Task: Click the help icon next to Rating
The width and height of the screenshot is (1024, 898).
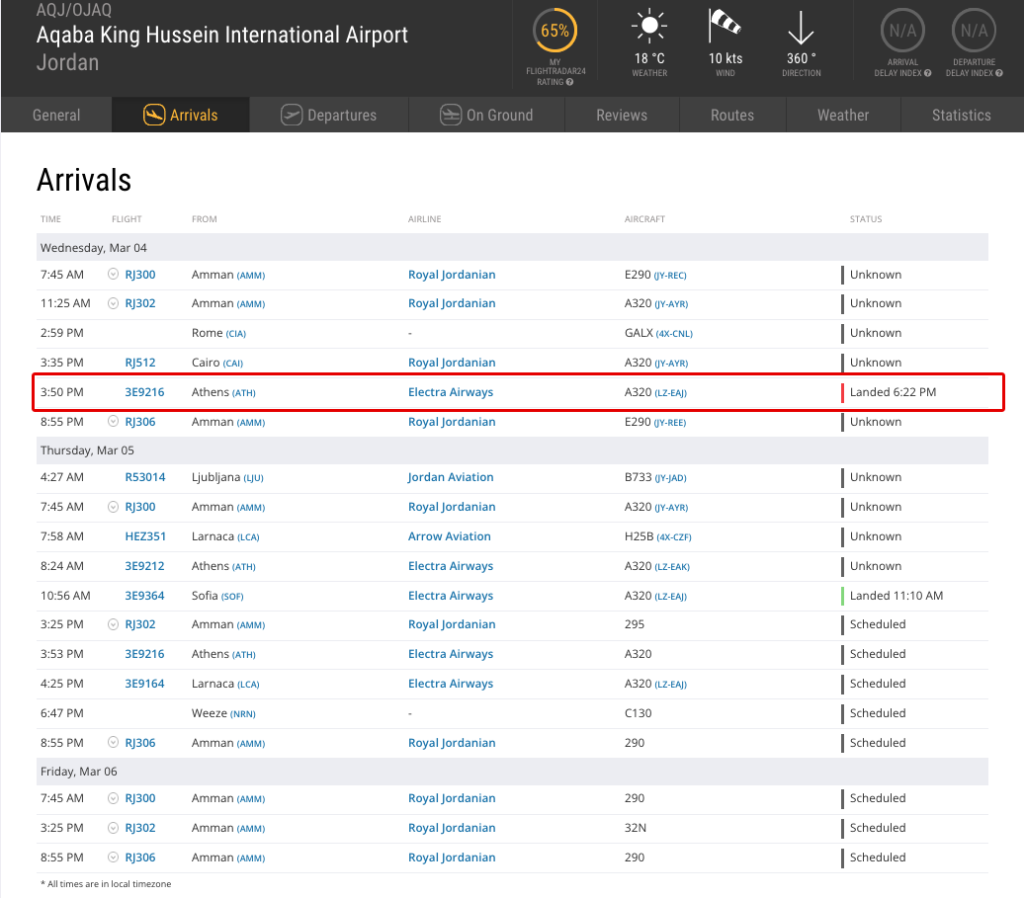Action: point(569,82)
